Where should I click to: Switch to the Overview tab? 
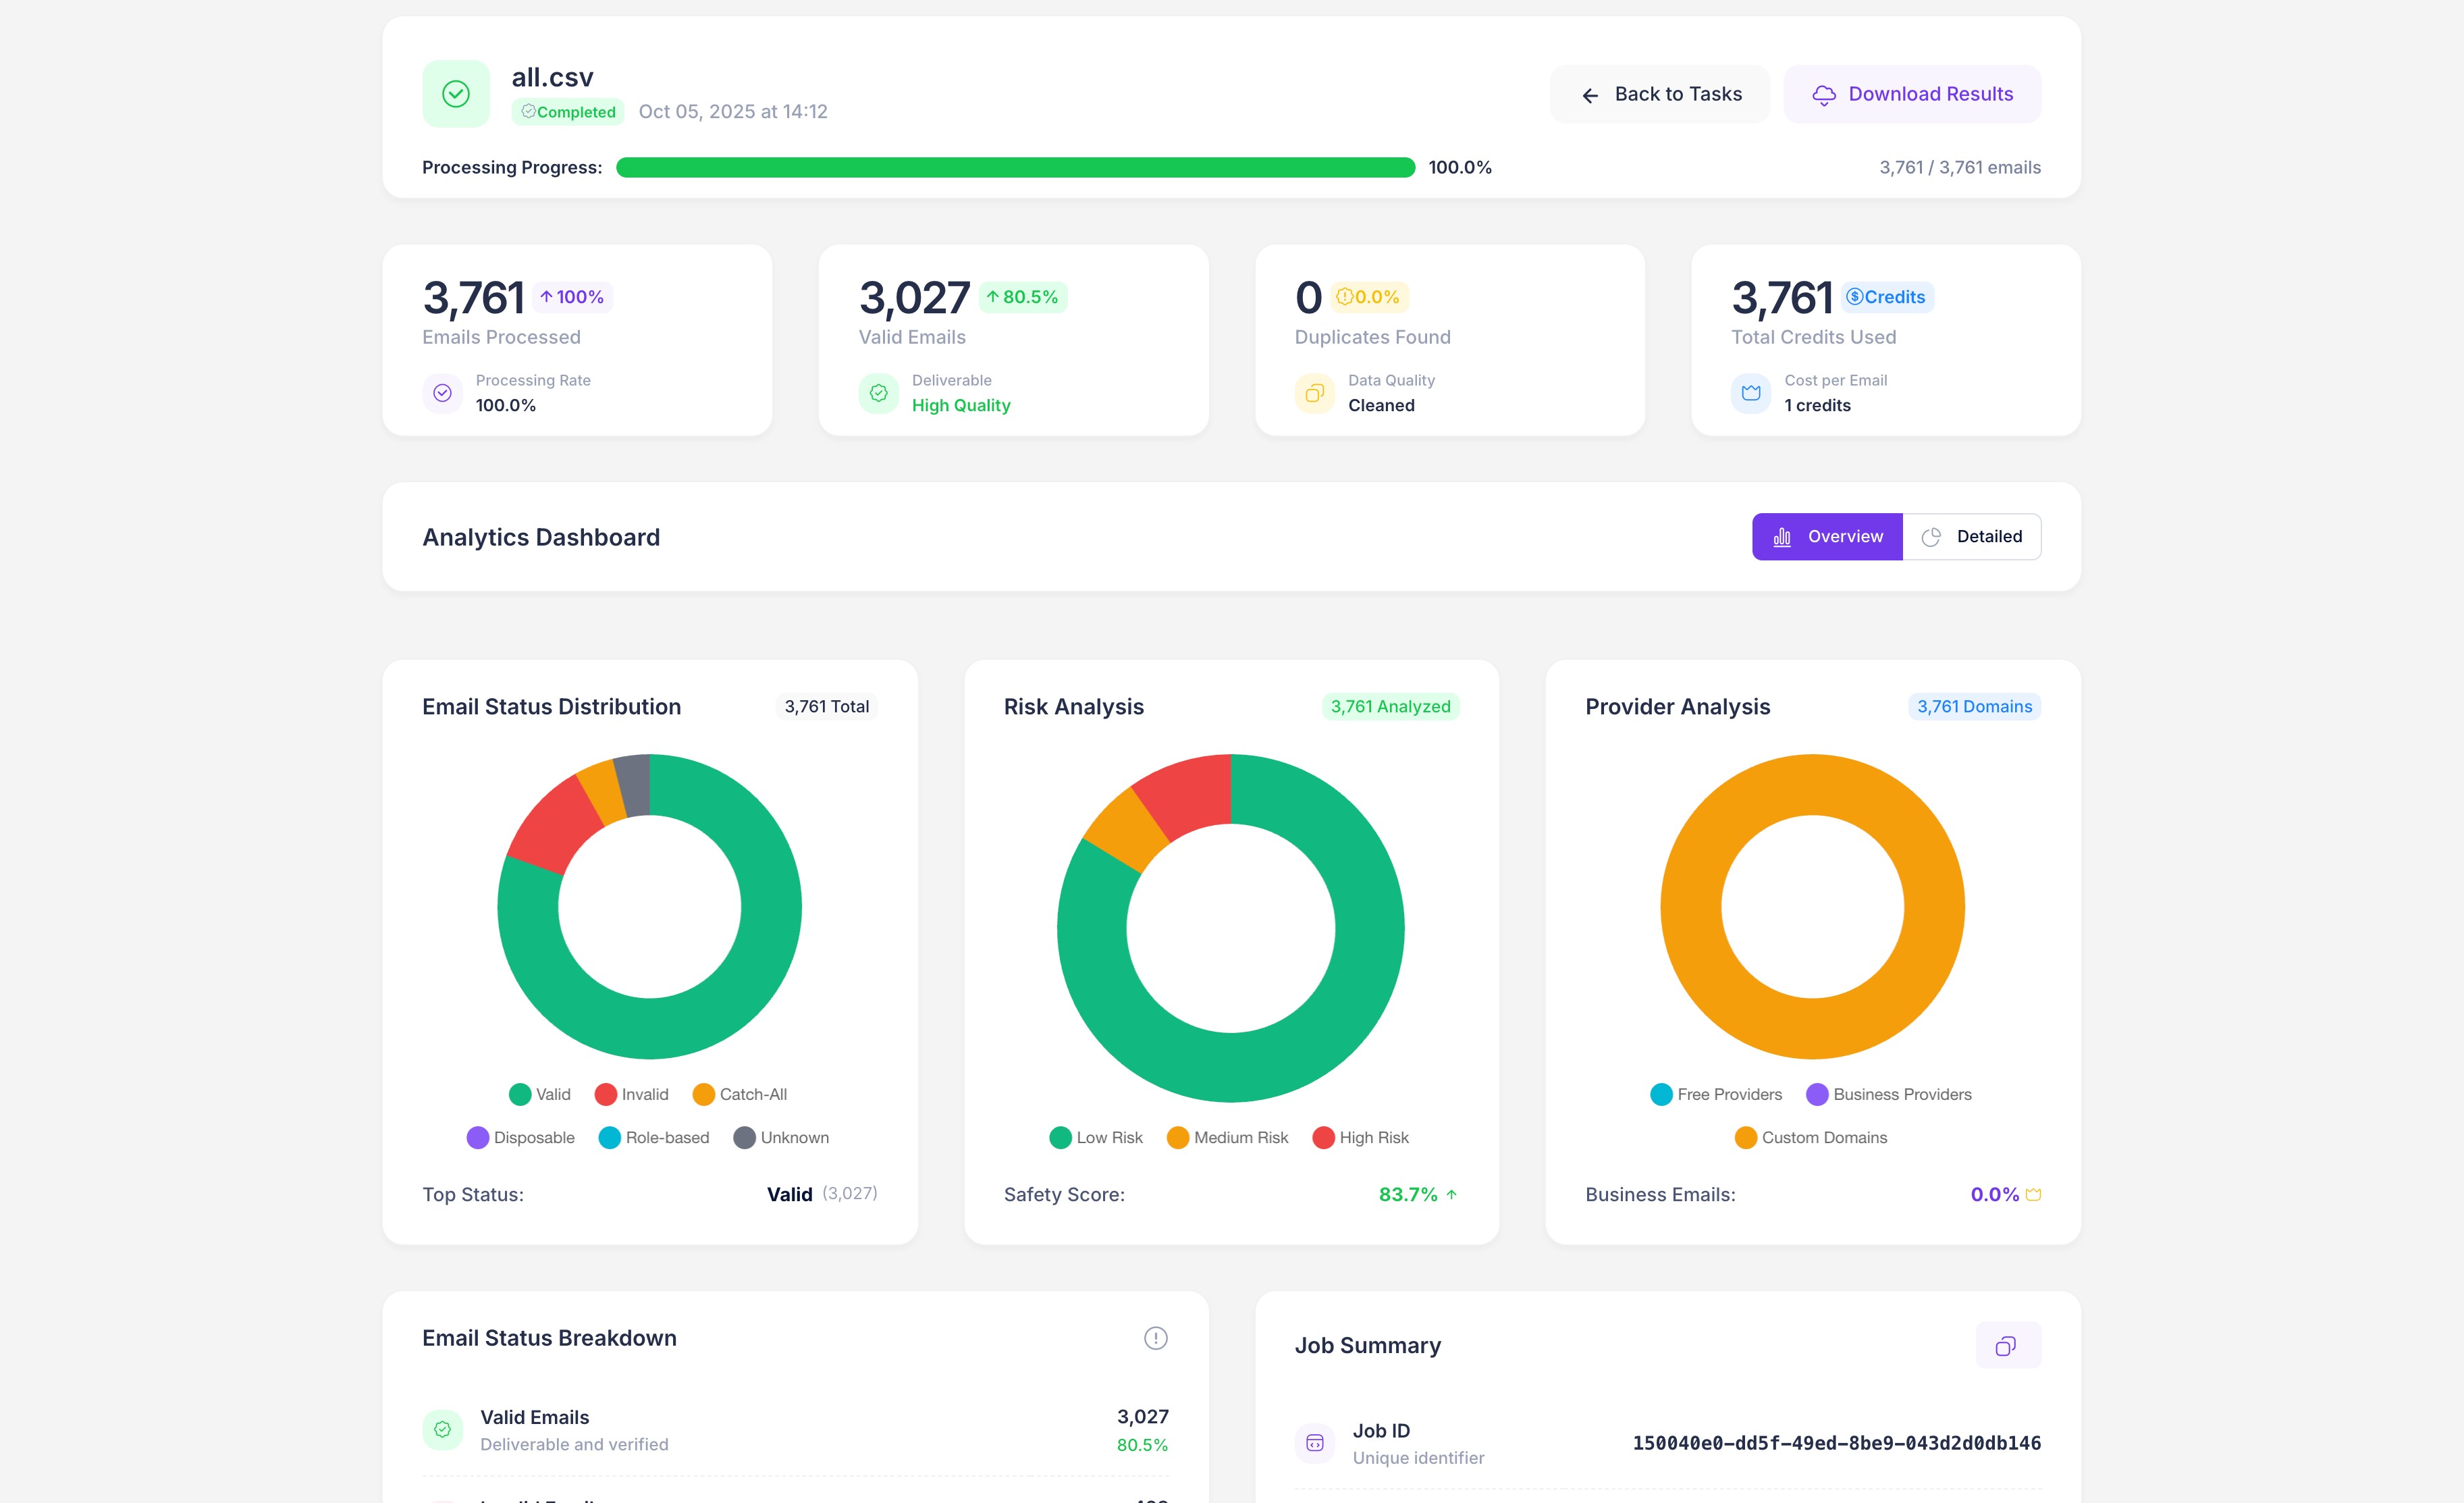1827,537
